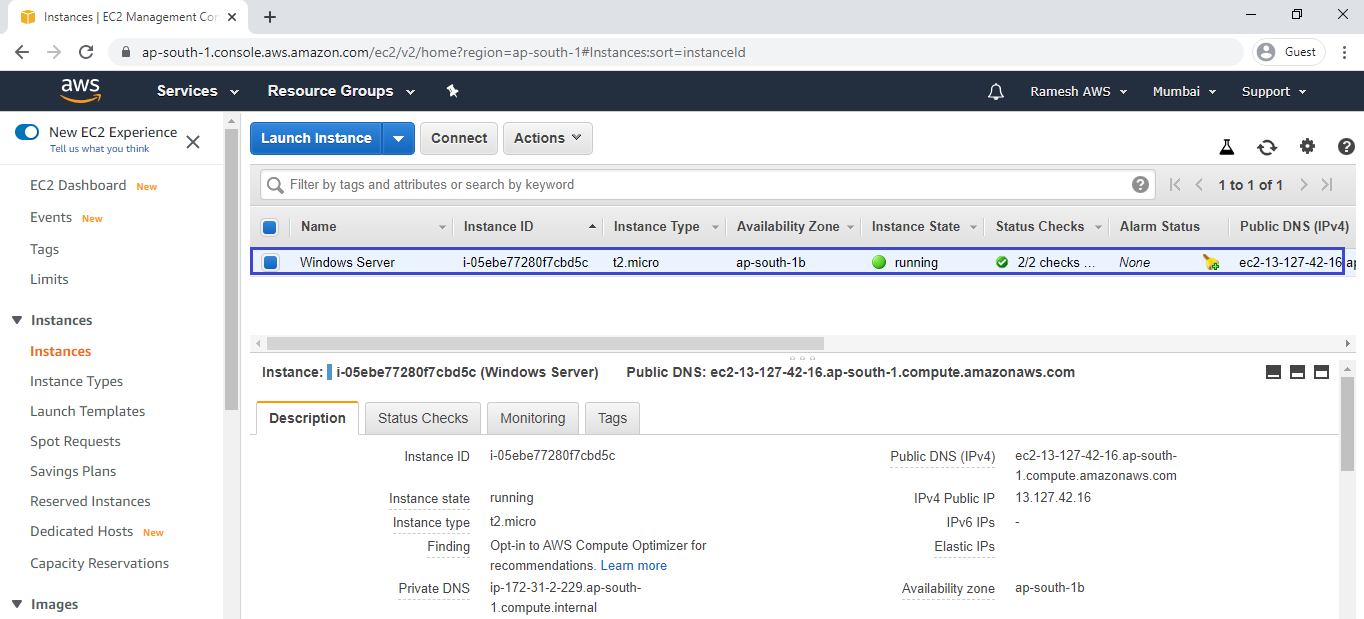Click Tell us what you think link

click(x=99, y=149)
